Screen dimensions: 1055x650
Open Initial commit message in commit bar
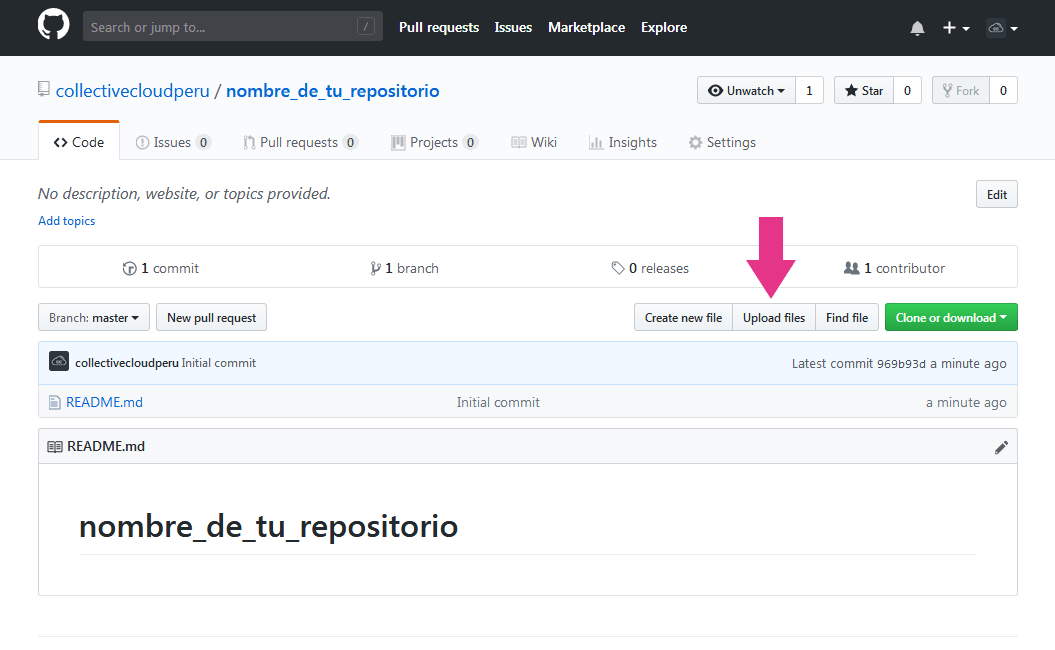coord(219,363)
